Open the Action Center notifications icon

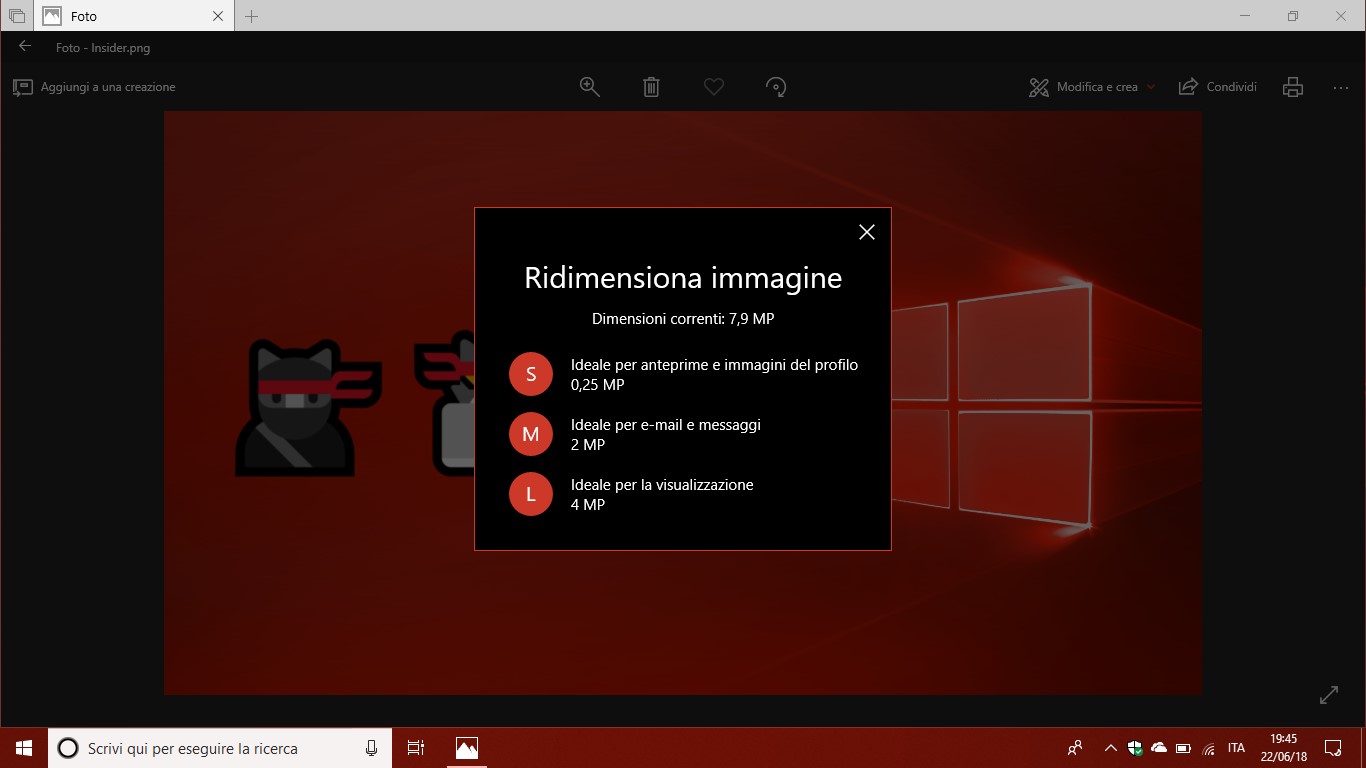point(1333,748)
